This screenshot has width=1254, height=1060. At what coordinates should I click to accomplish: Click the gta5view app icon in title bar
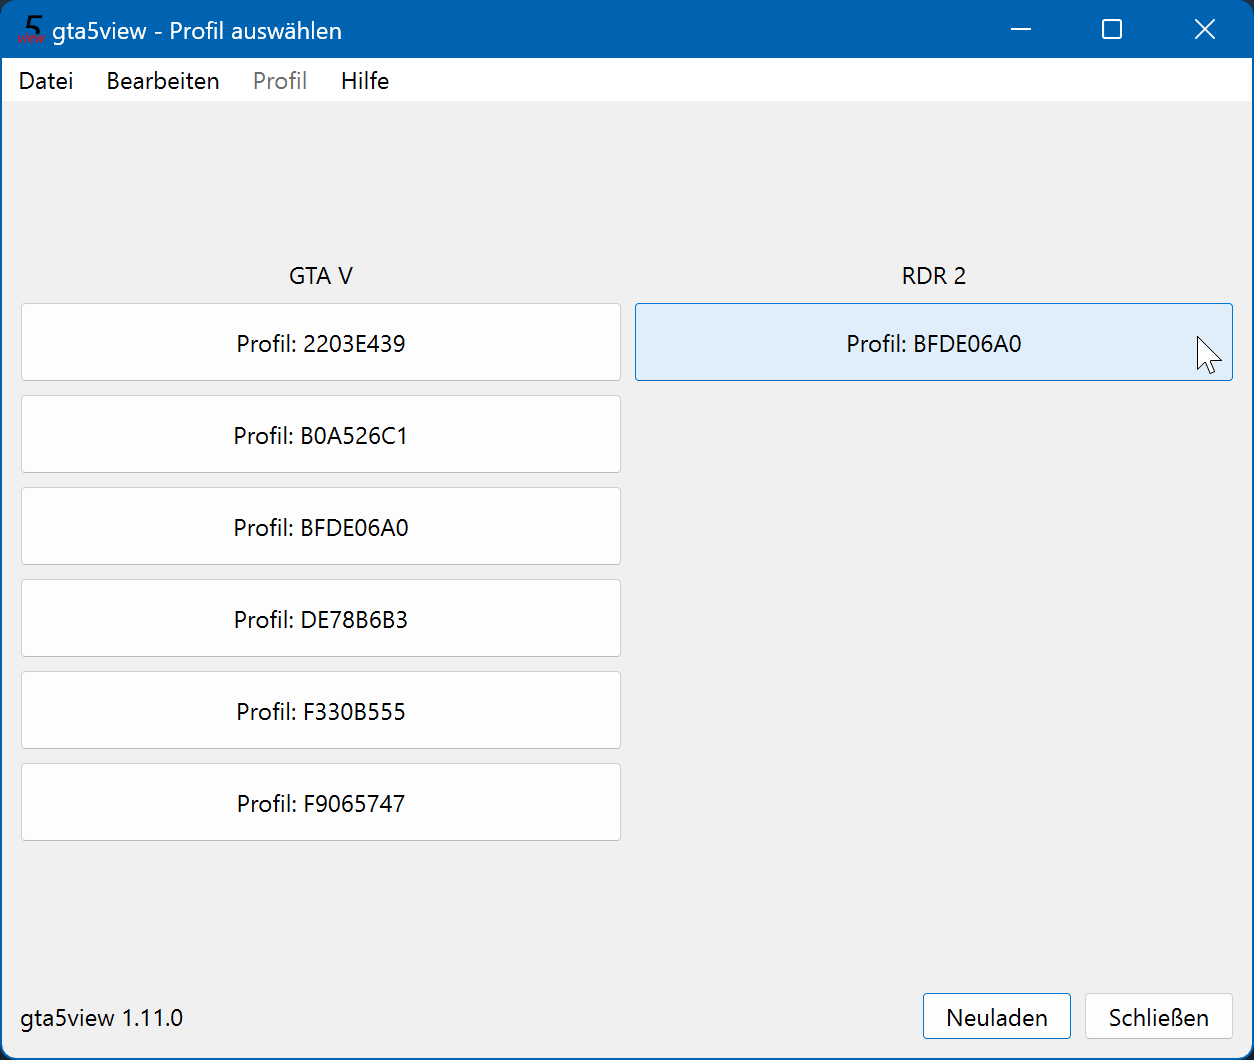(x=32, y=30)
